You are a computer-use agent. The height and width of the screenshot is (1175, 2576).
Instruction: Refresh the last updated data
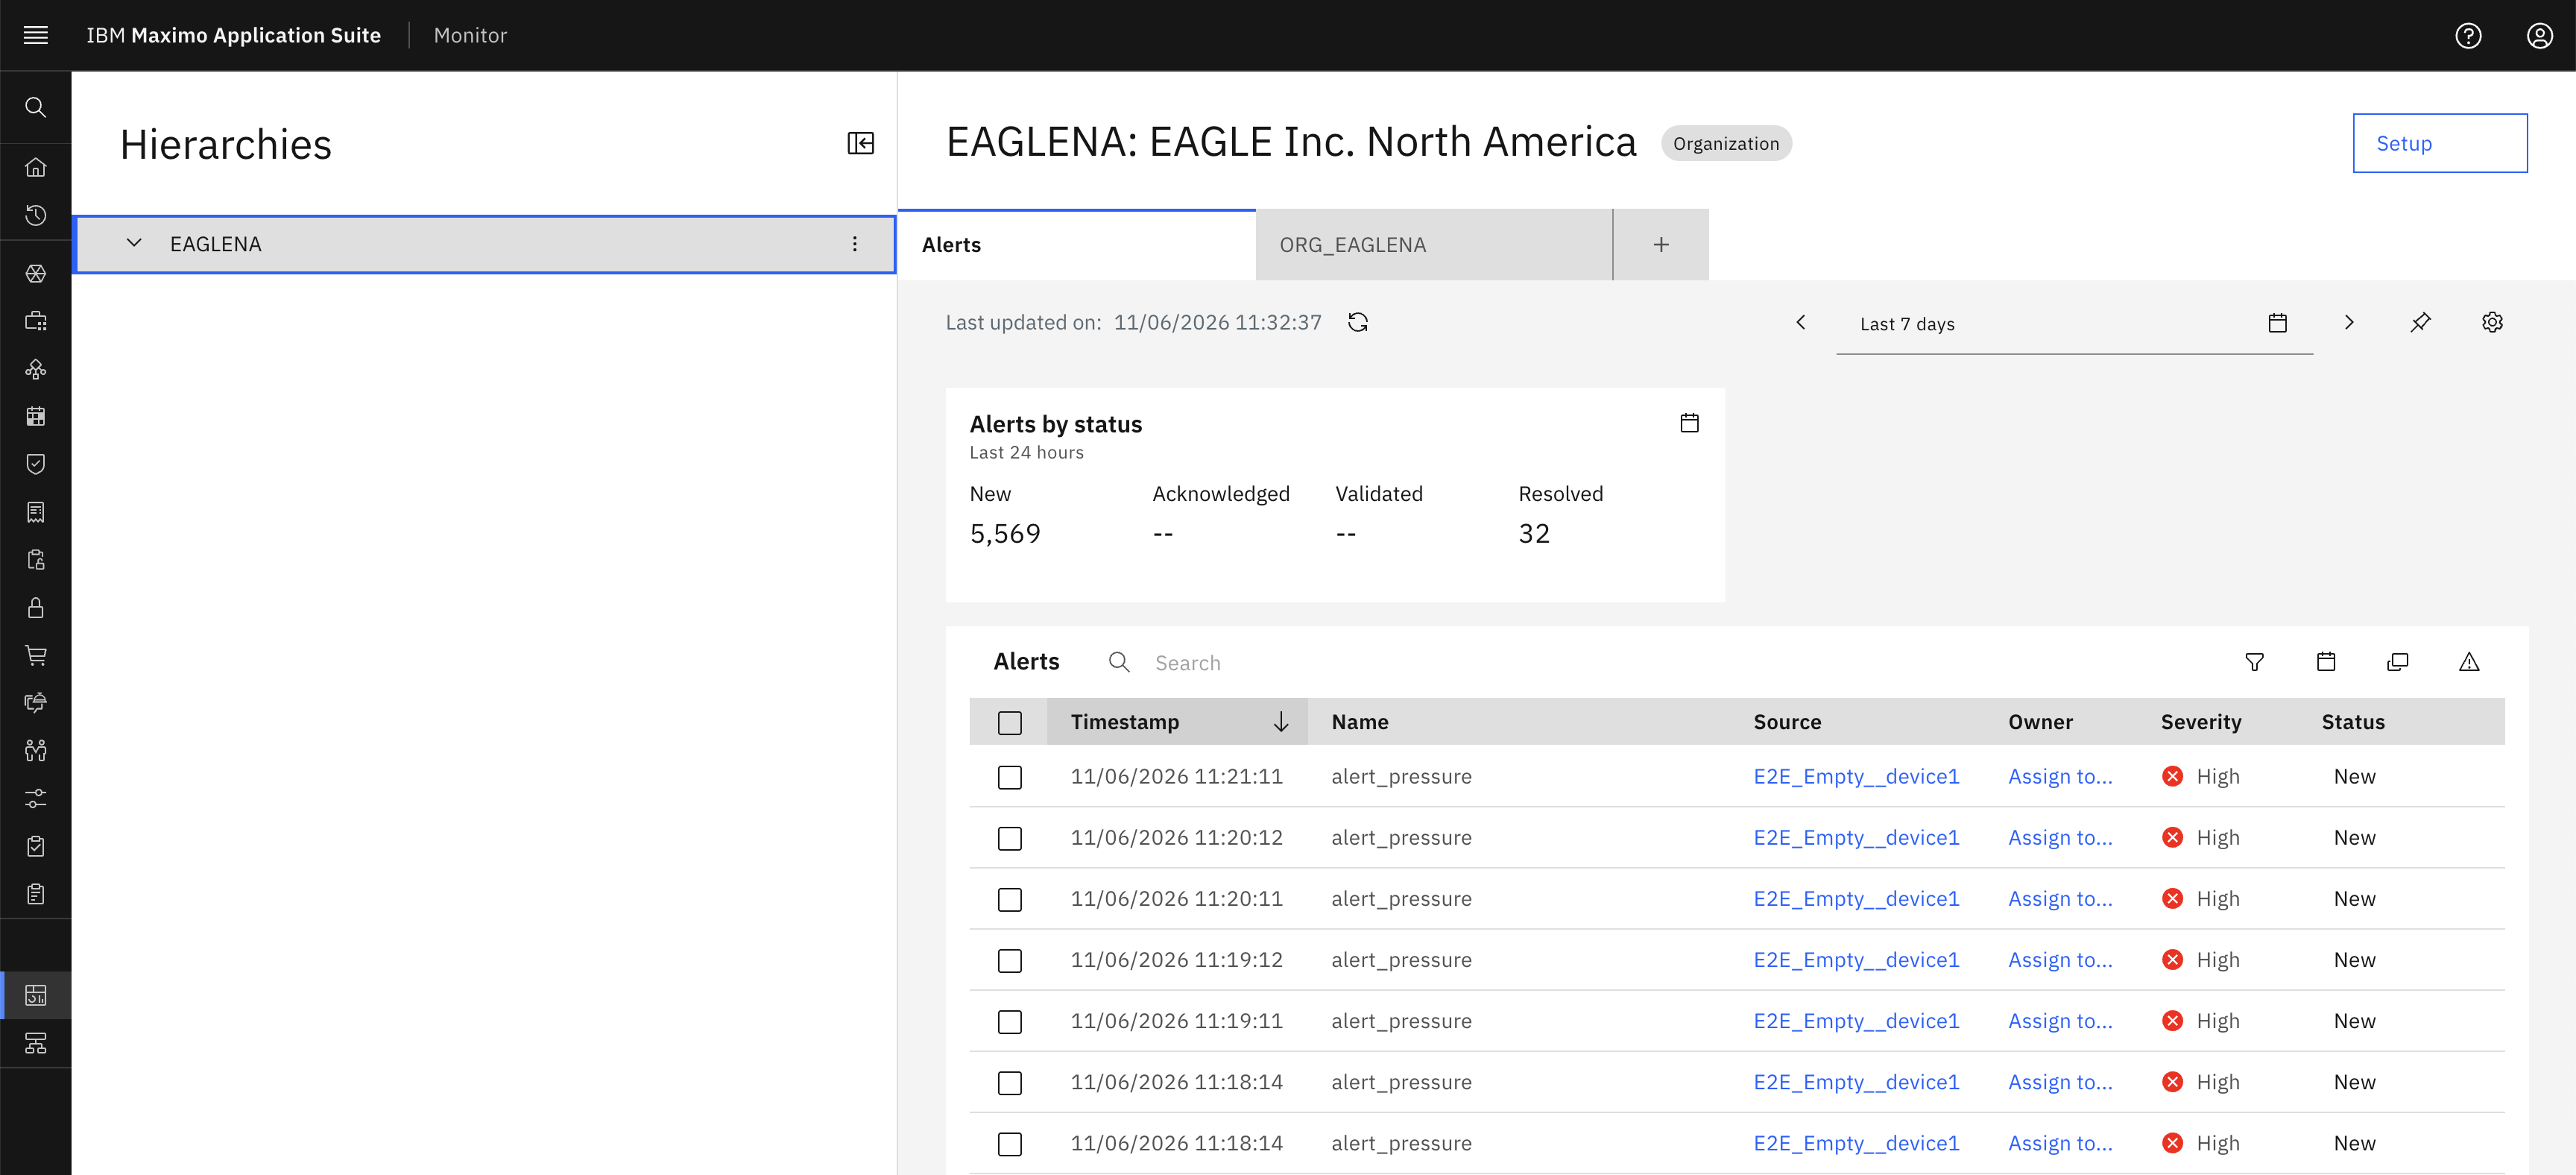1357,322
